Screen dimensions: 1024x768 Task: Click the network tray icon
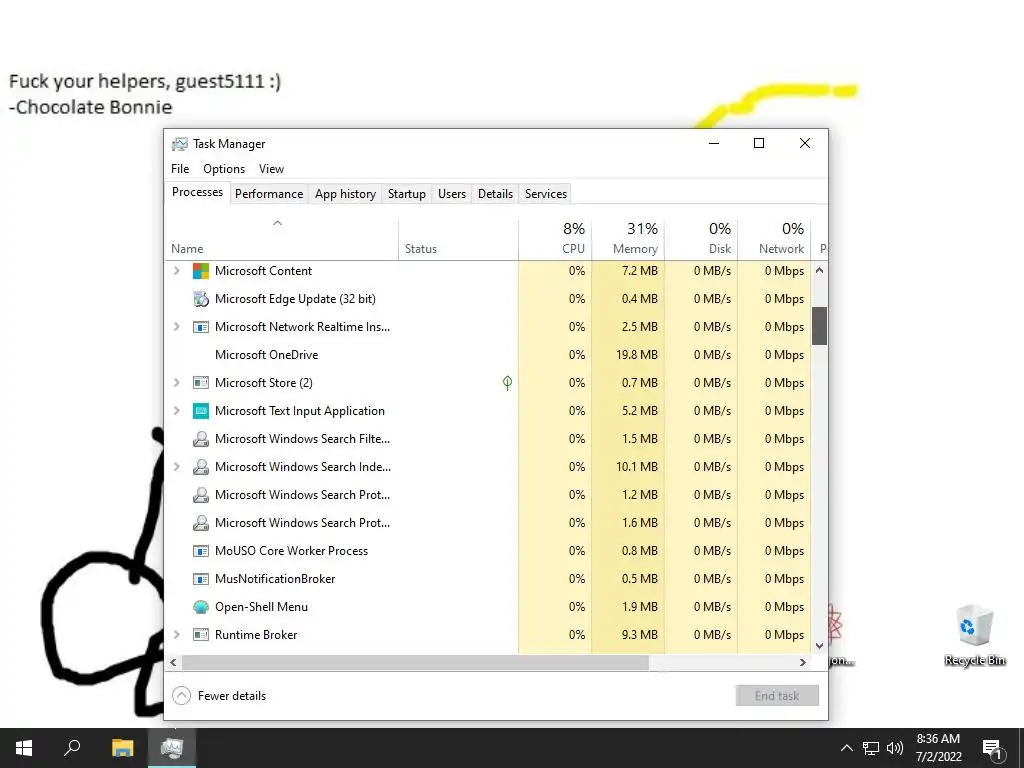click(871, 748)
